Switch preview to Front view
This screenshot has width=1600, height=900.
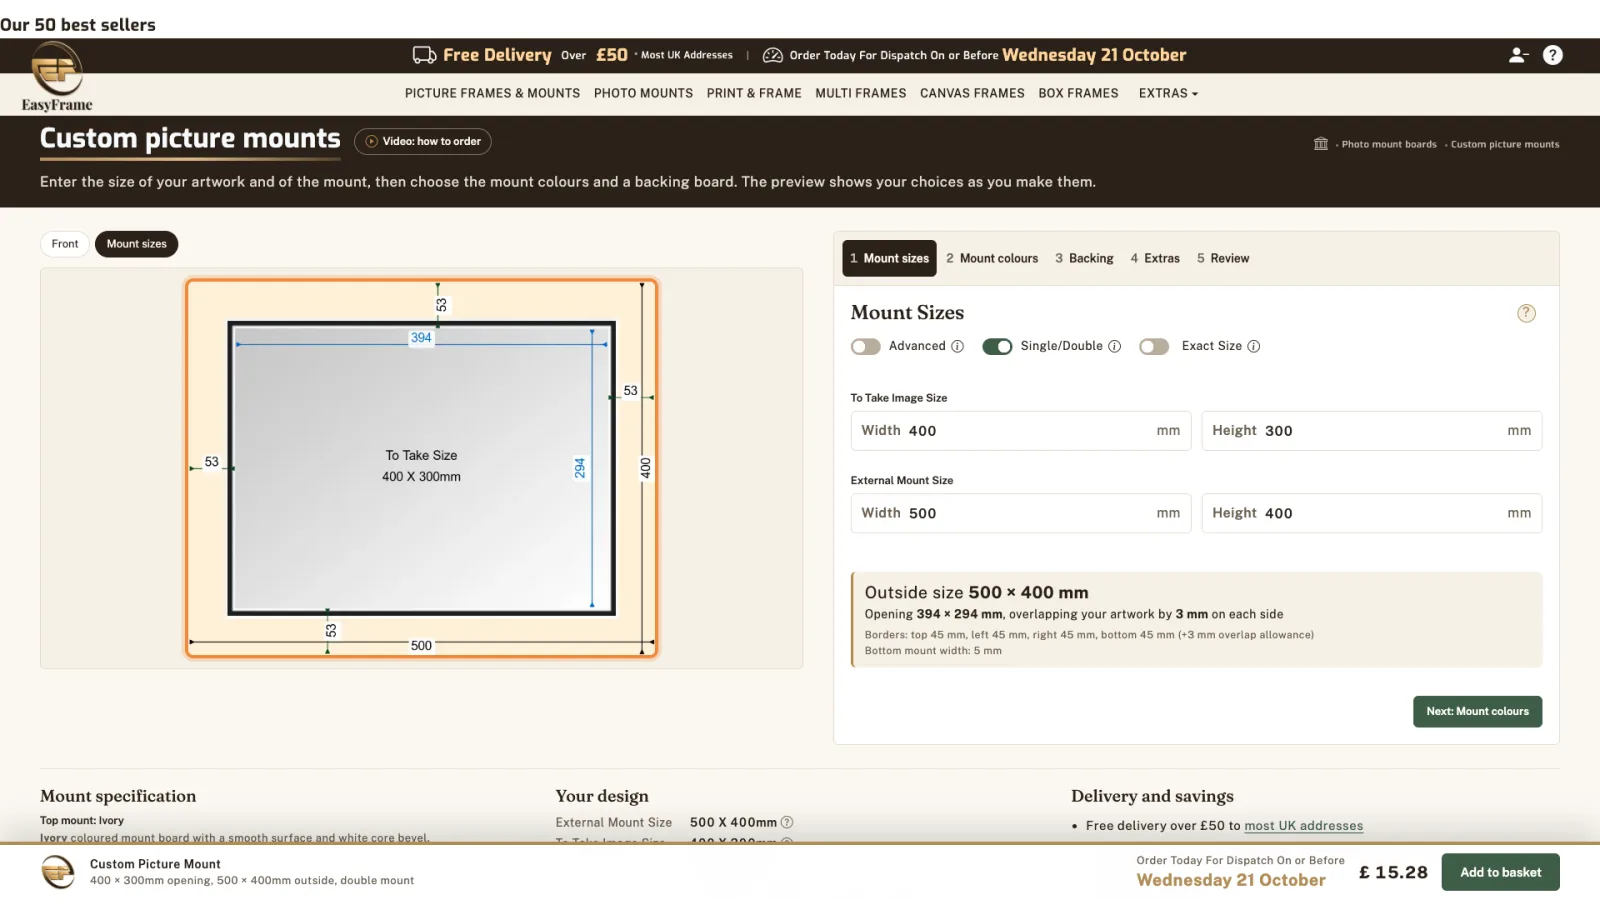(x=65, y=244)
